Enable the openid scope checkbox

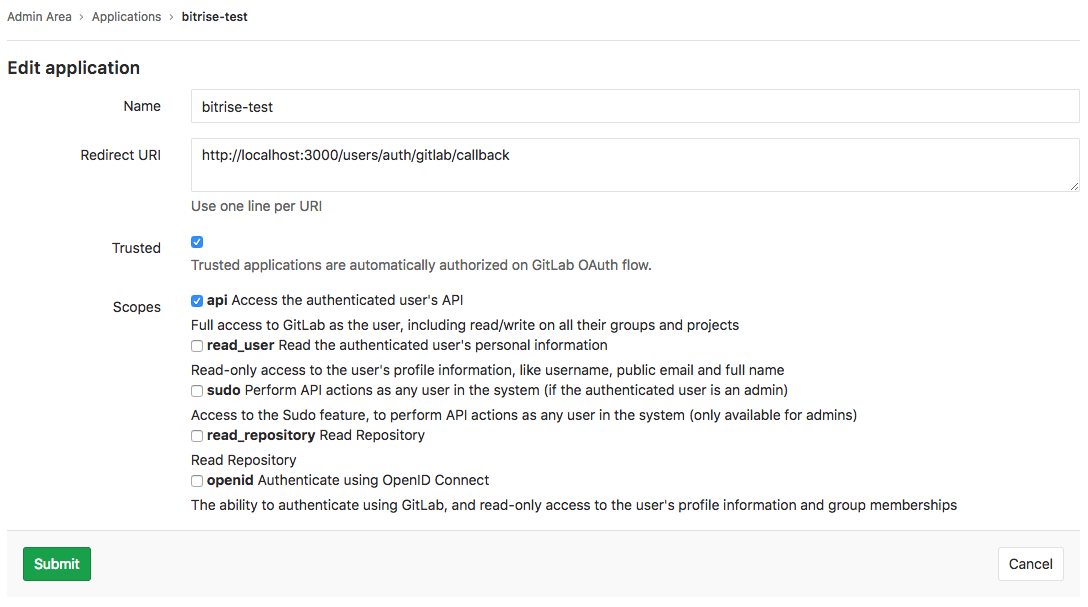tap(197, 480)
